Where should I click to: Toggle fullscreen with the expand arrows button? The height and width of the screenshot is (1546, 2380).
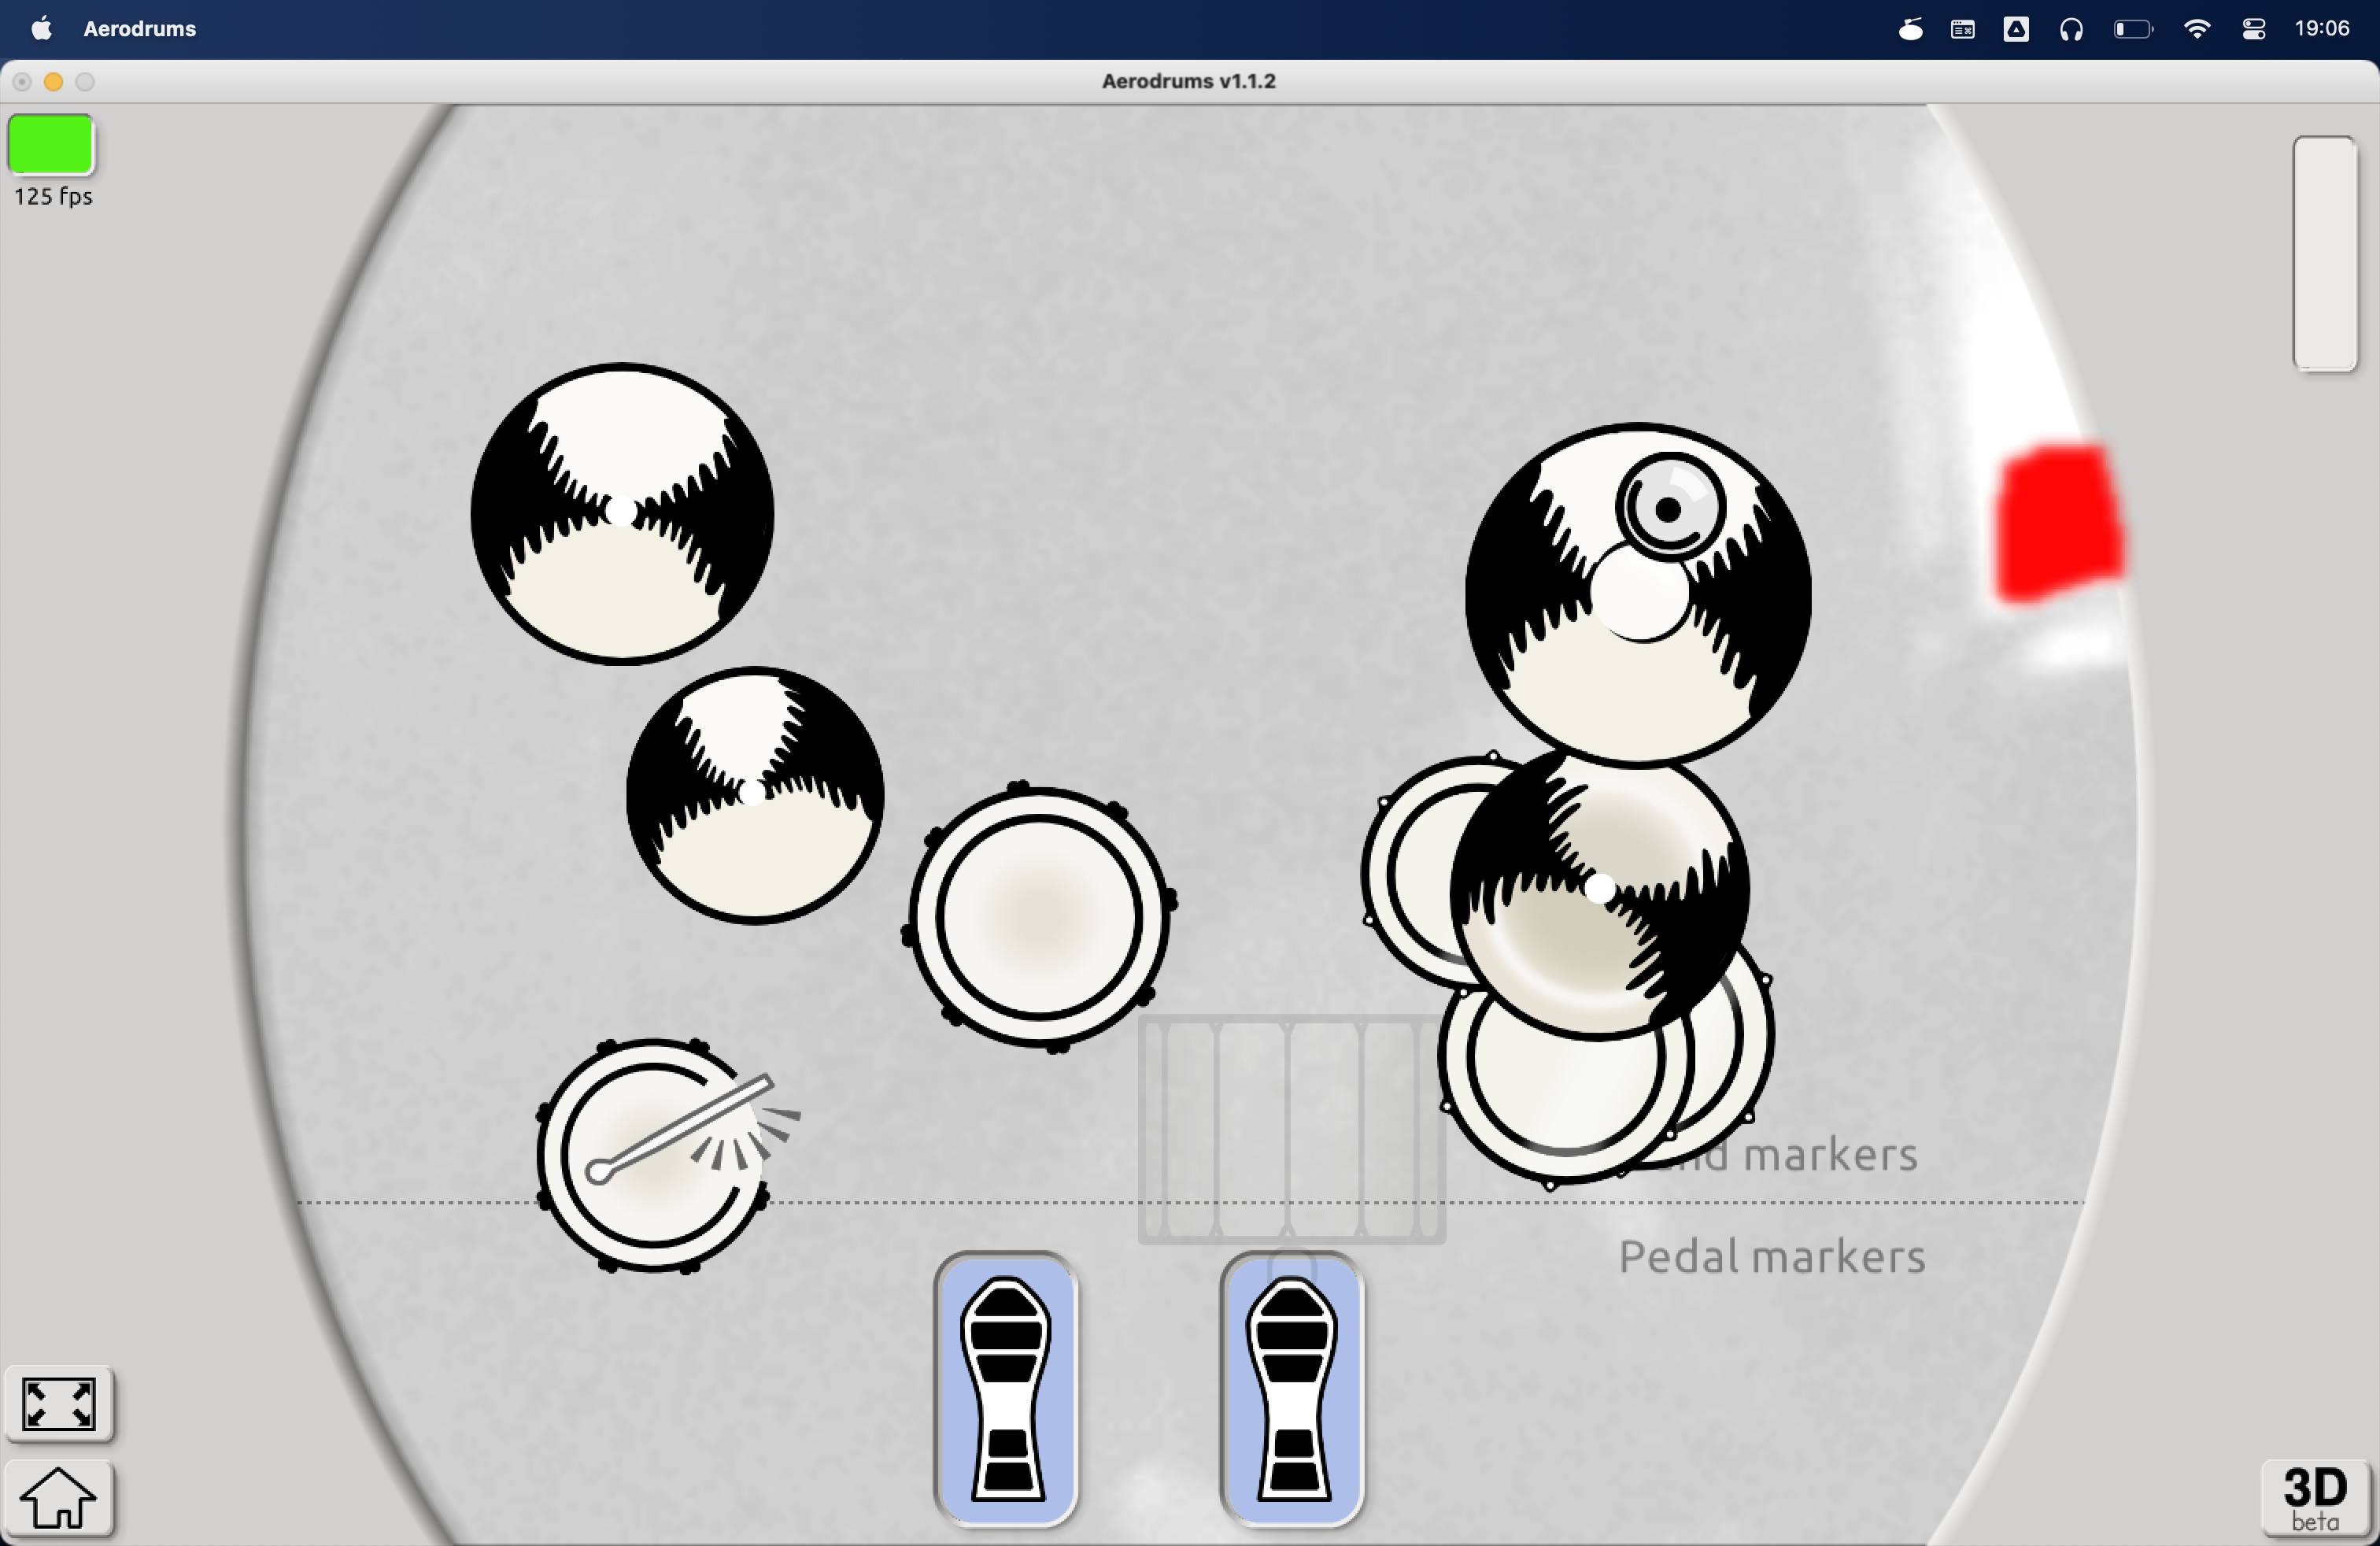[59, 1404]
